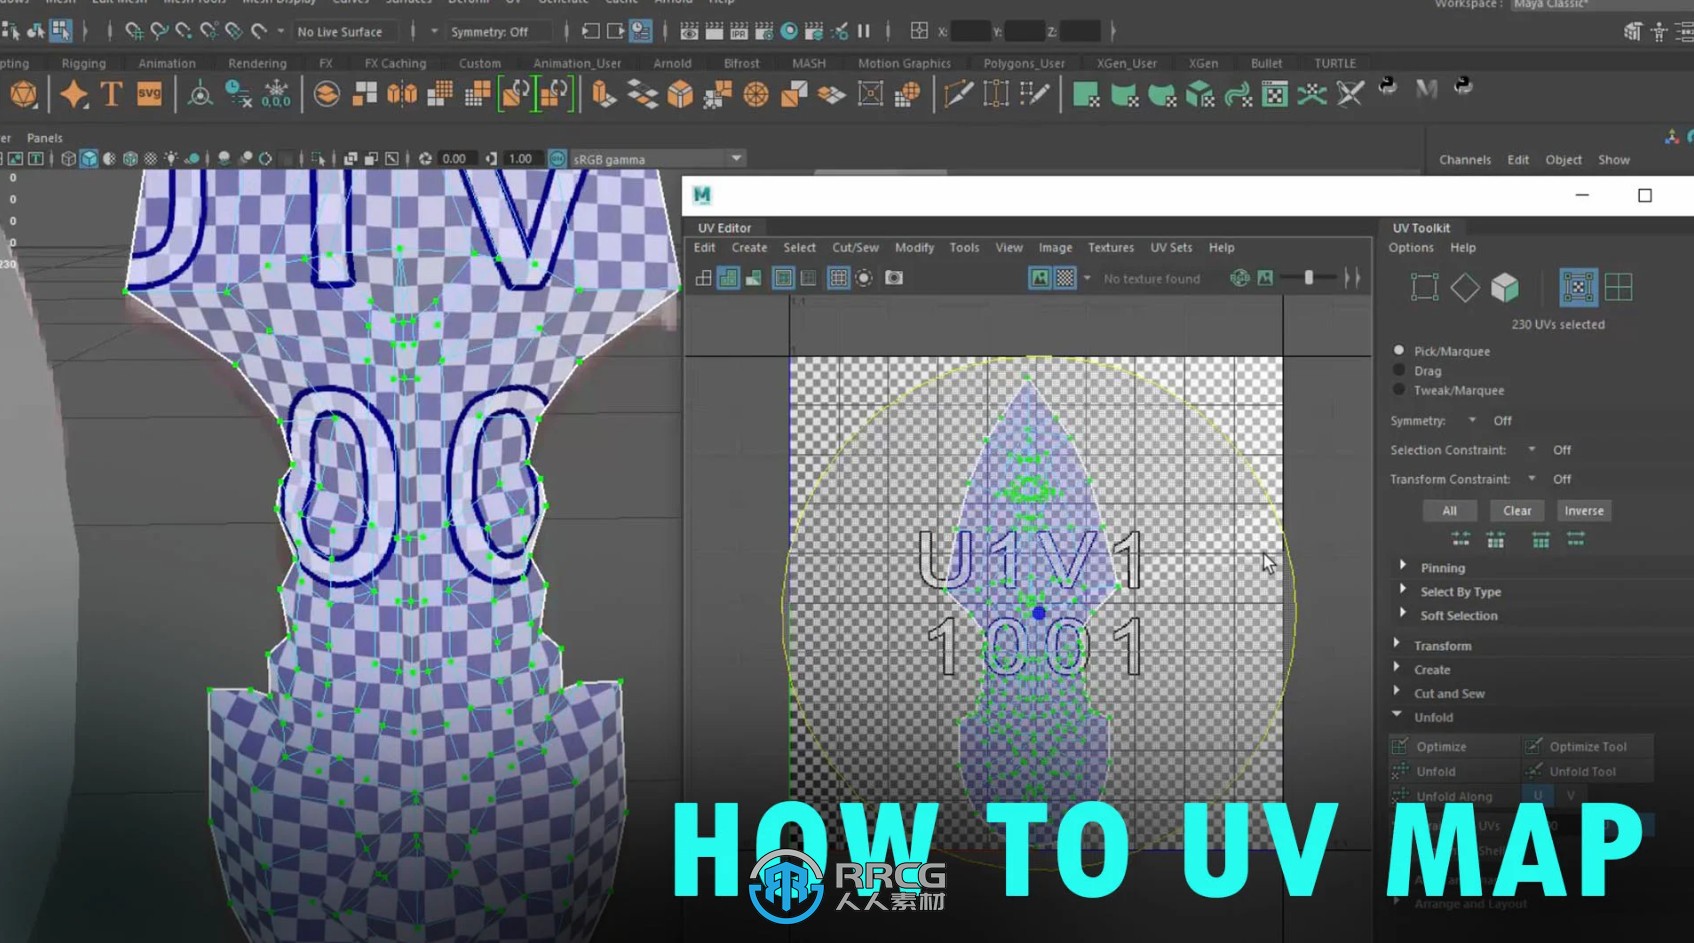
Task: Click the Delete History clock icon
Action: 238,95
